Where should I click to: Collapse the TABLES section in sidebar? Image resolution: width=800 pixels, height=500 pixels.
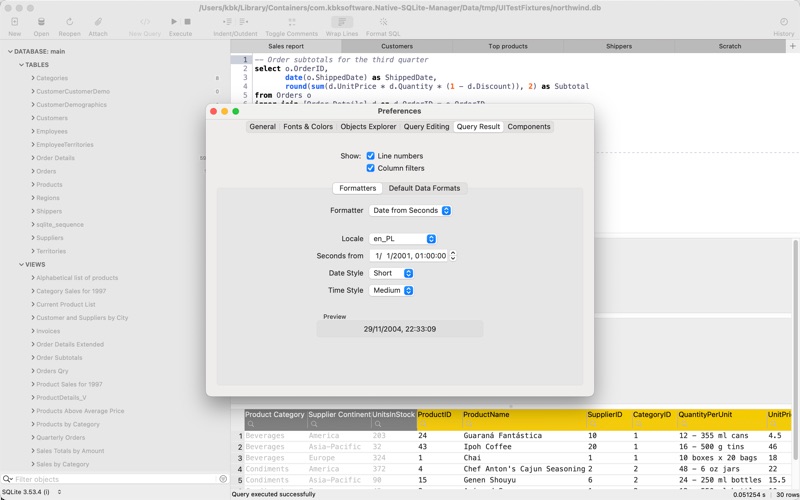point(21,65)
